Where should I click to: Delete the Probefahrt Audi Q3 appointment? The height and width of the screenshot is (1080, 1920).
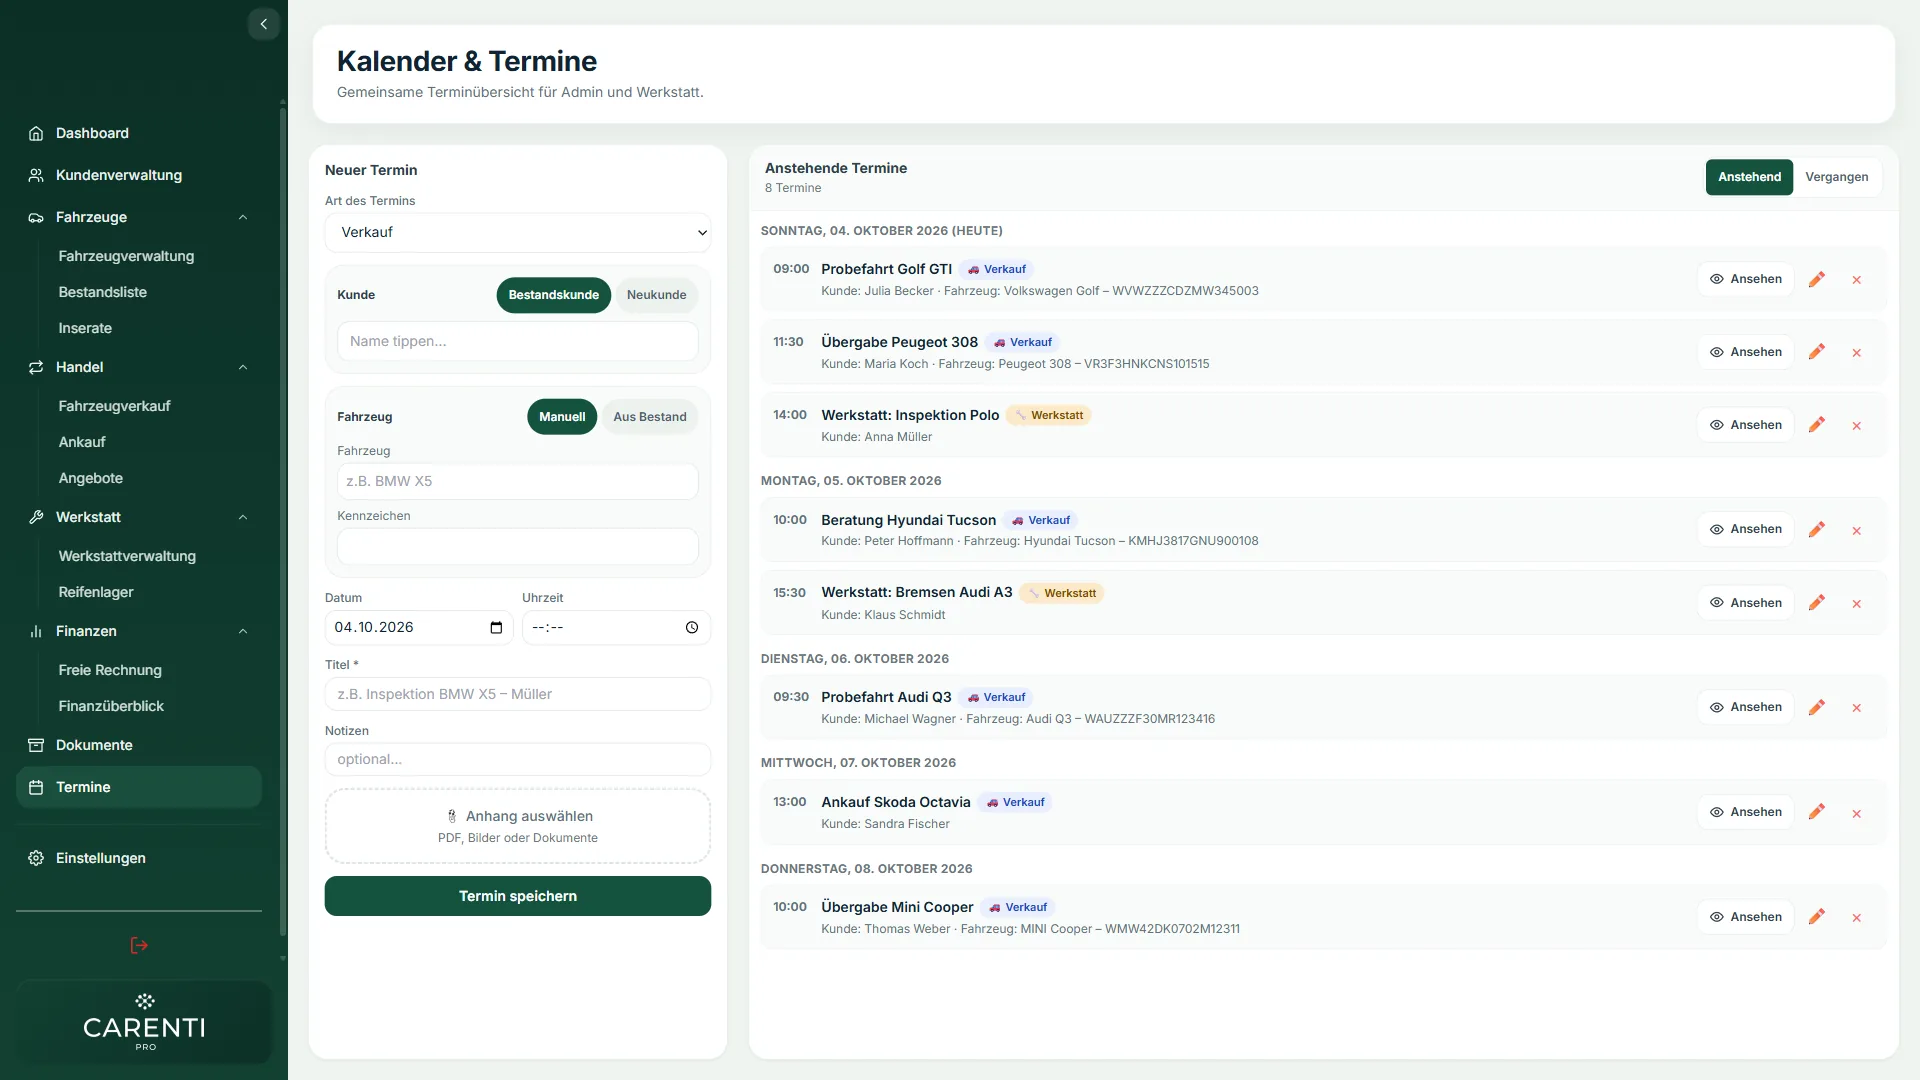click(x=1857, y=708)
